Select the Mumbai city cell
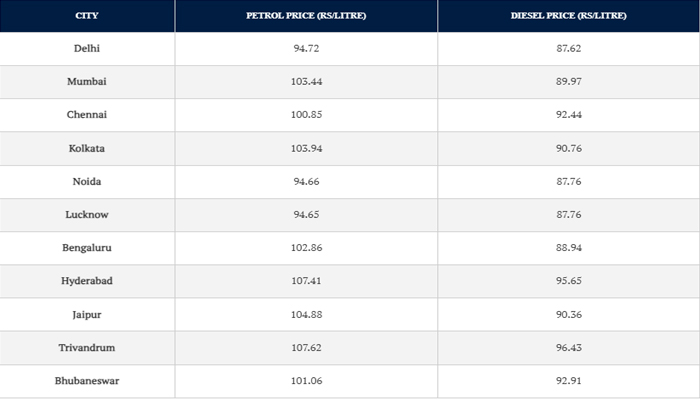Image resolution: width=700 pixels, height=400 pixels. 87,82
